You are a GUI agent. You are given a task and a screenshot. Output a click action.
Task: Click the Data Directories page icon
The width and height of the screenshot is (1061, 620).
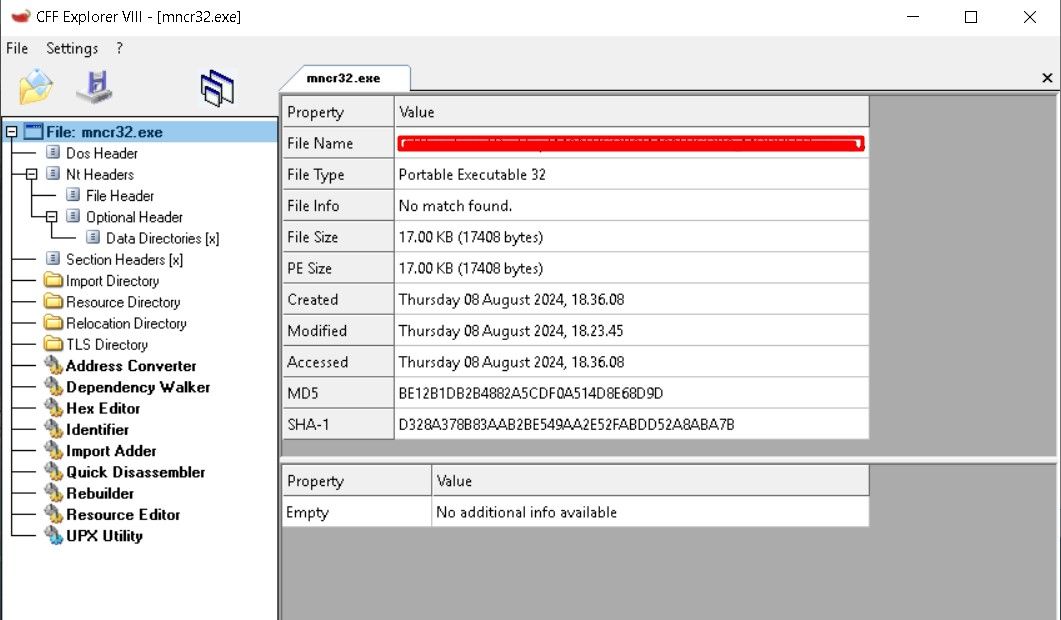pyautogui.click(x=93, y=238)
